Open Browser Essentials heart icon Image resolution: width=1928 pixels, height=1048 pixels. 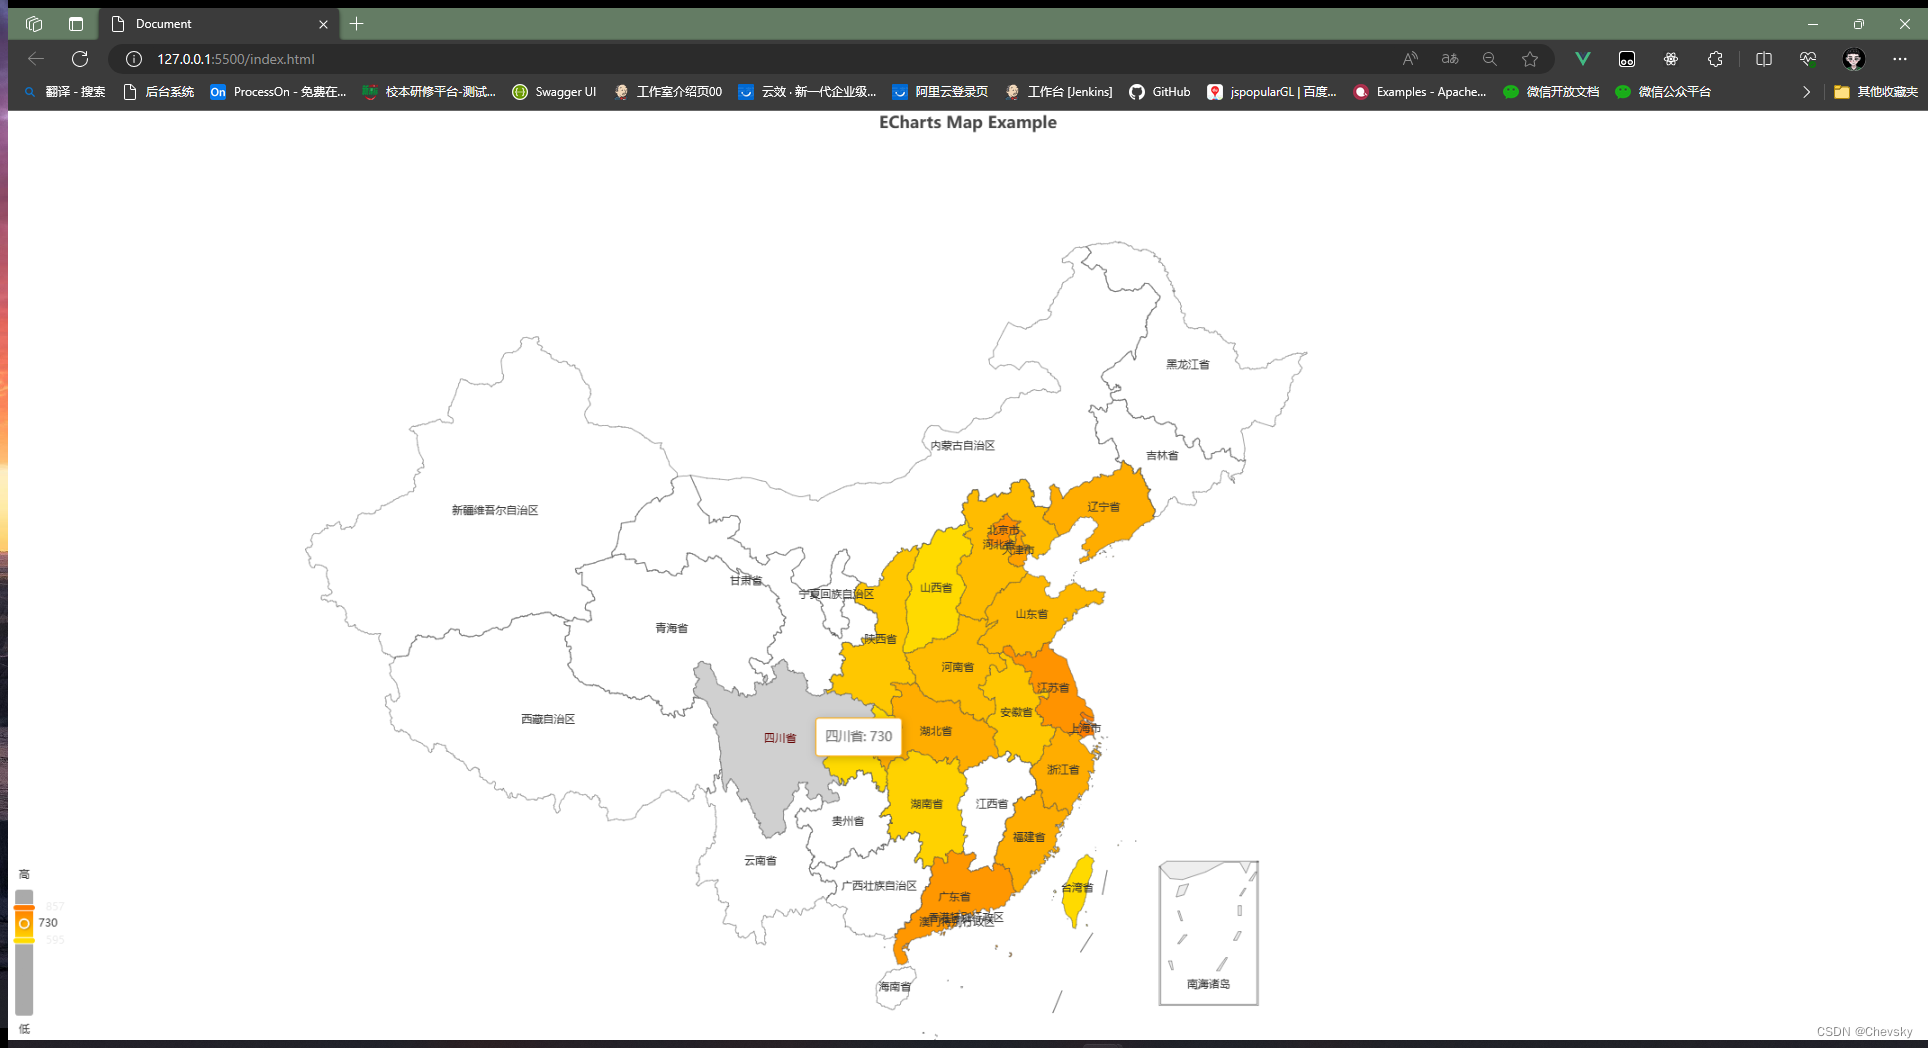(1807, 59)
